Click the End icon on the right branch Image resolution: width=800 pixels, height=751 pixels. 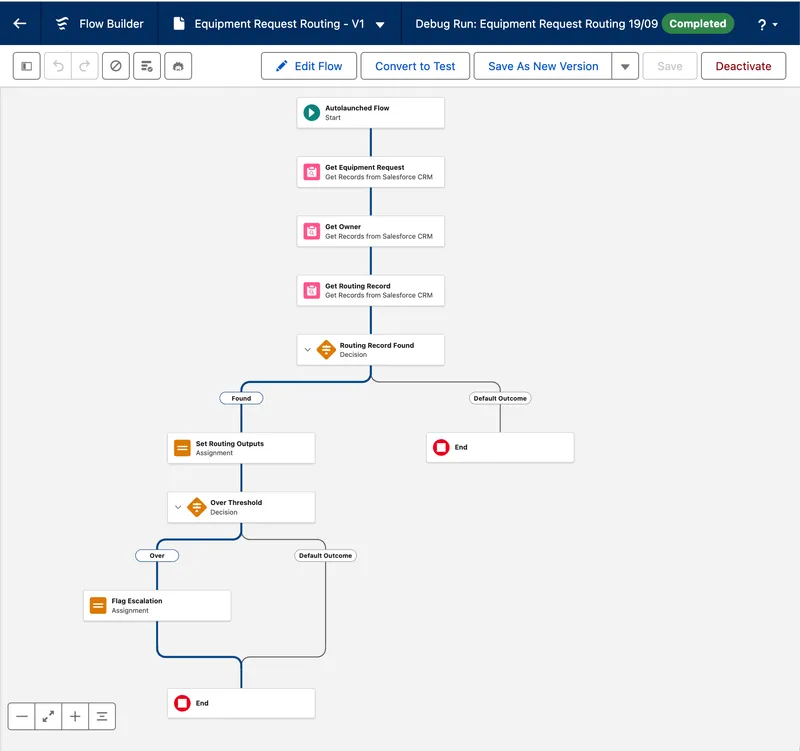pyautogui.click(x=441, y=447)
